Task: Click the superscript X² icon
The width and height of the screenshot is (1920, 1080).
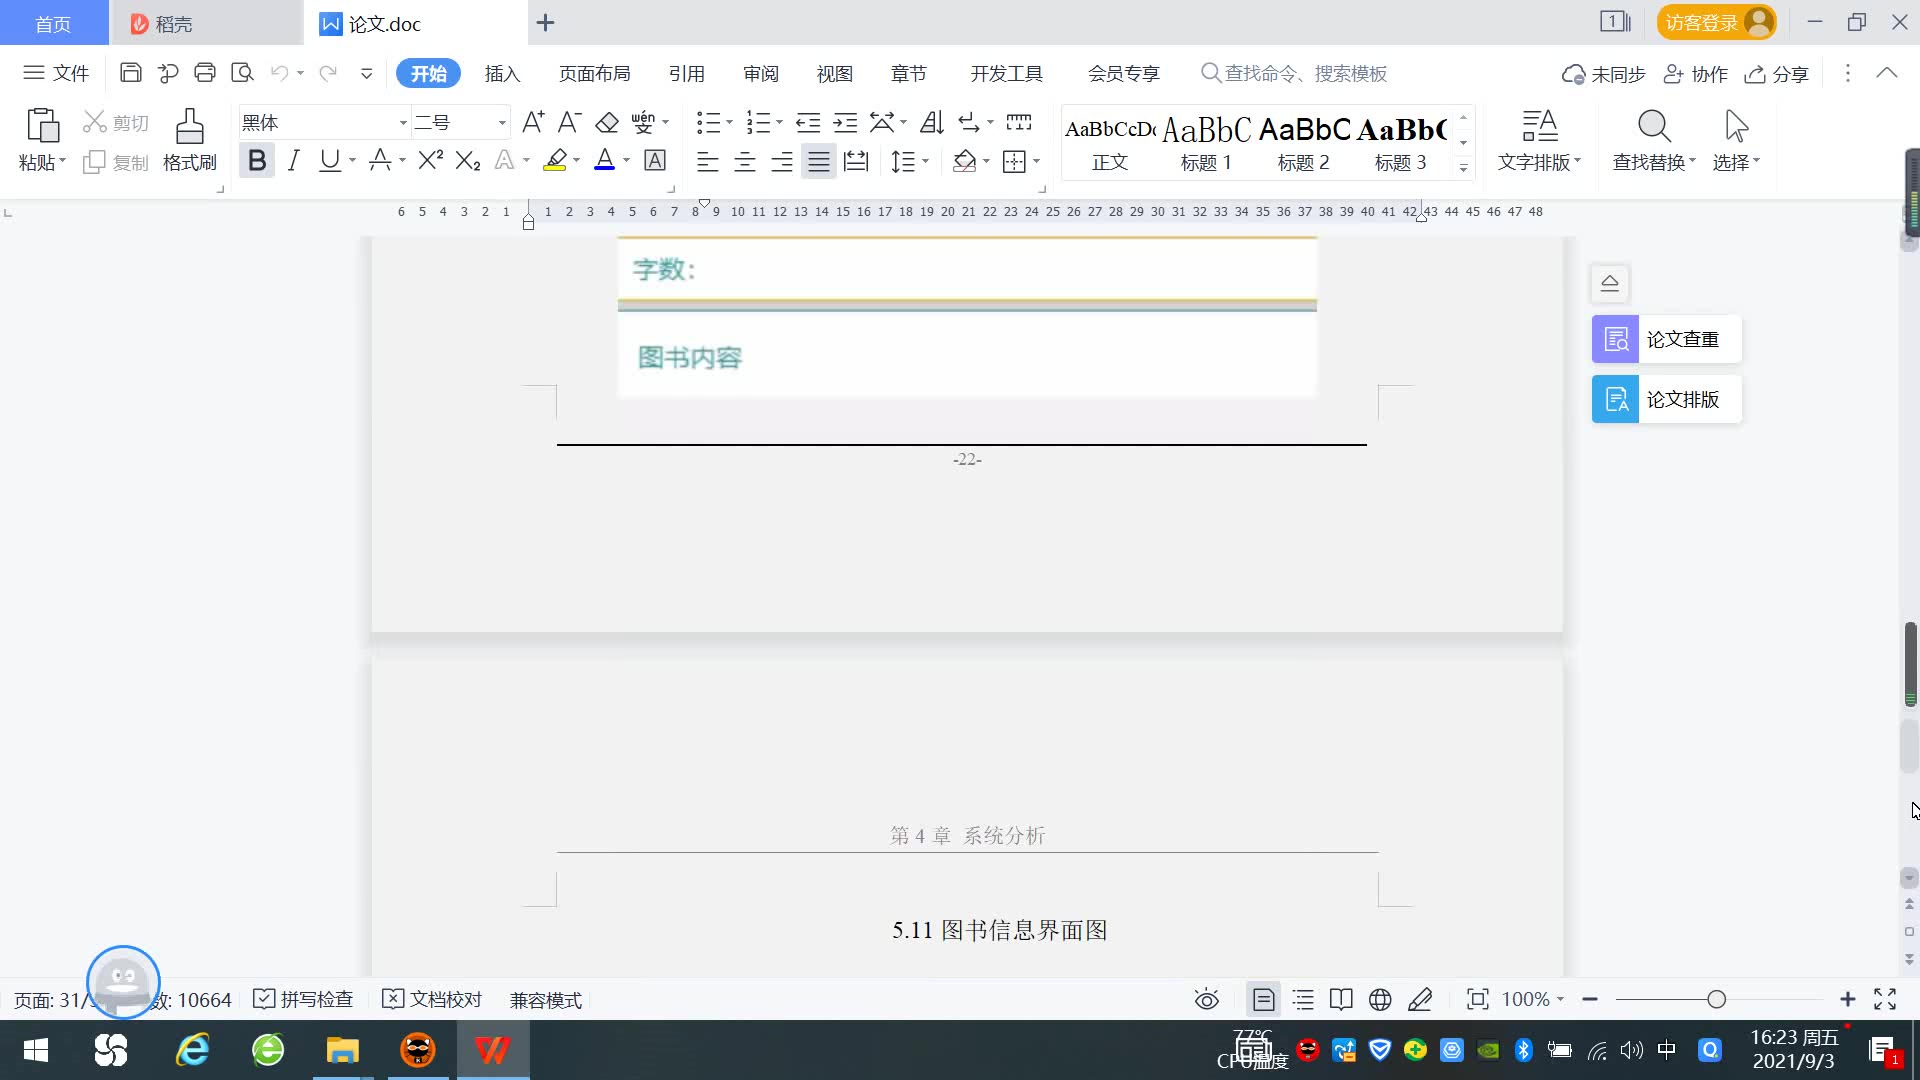Action: click(430, 160)
